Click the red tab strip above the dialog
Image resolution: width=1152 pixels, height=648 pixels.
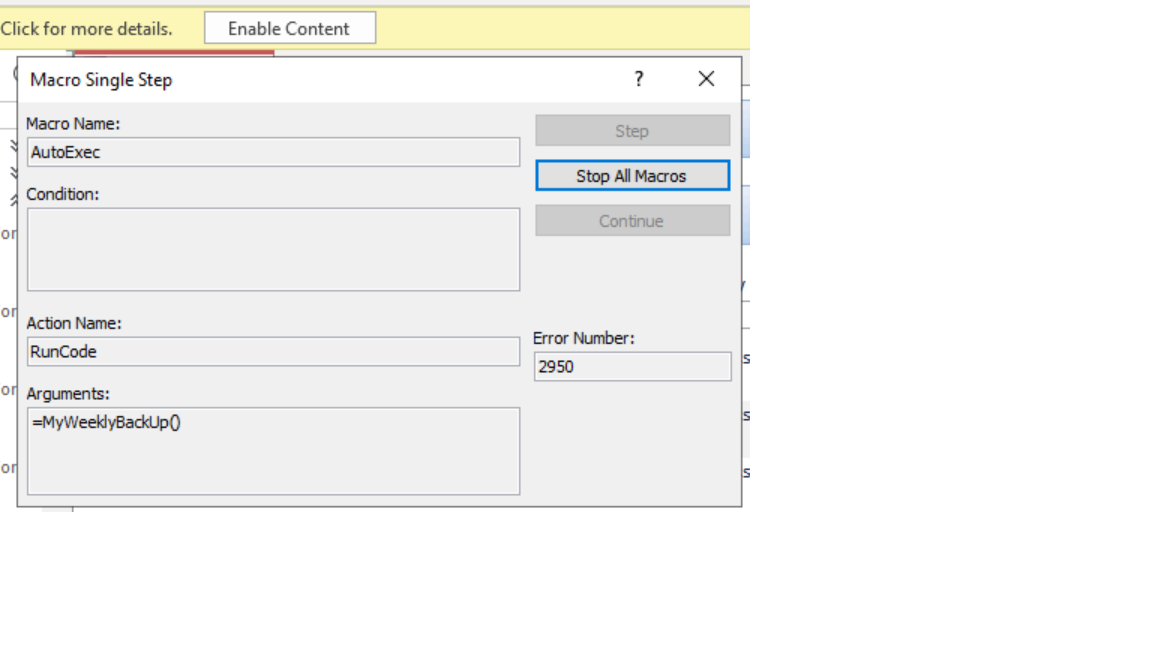click(174, 53)
